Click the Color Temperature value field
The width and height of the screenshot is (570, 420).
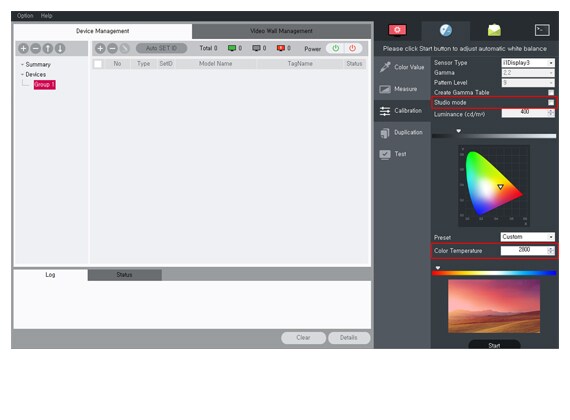[x=524, y=250]
